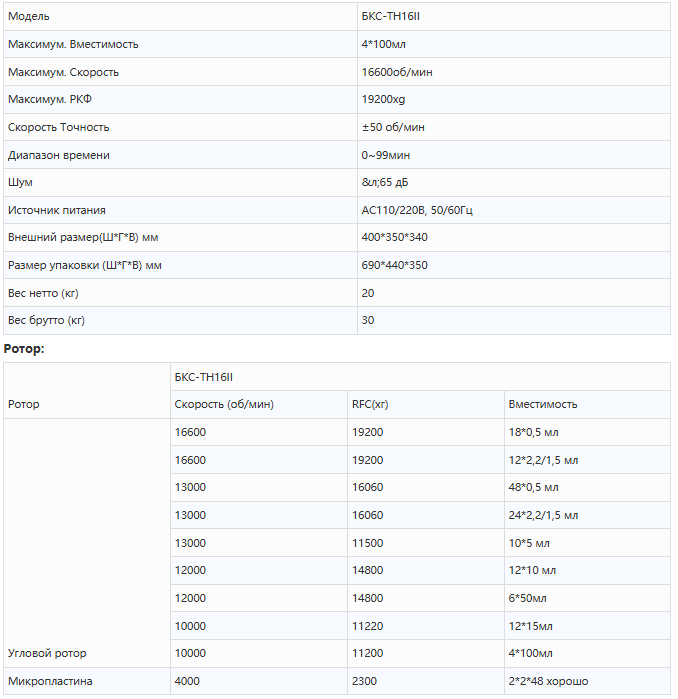Click the 16600об/мин max speed value
Viewport: 678px width, 699px height.
coord(397,72)
